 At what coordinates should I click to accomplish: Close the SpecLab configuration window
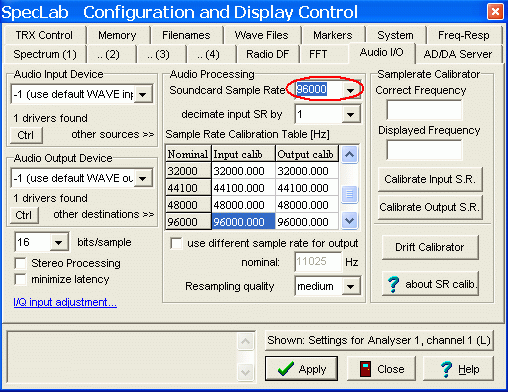click(495, 12)
